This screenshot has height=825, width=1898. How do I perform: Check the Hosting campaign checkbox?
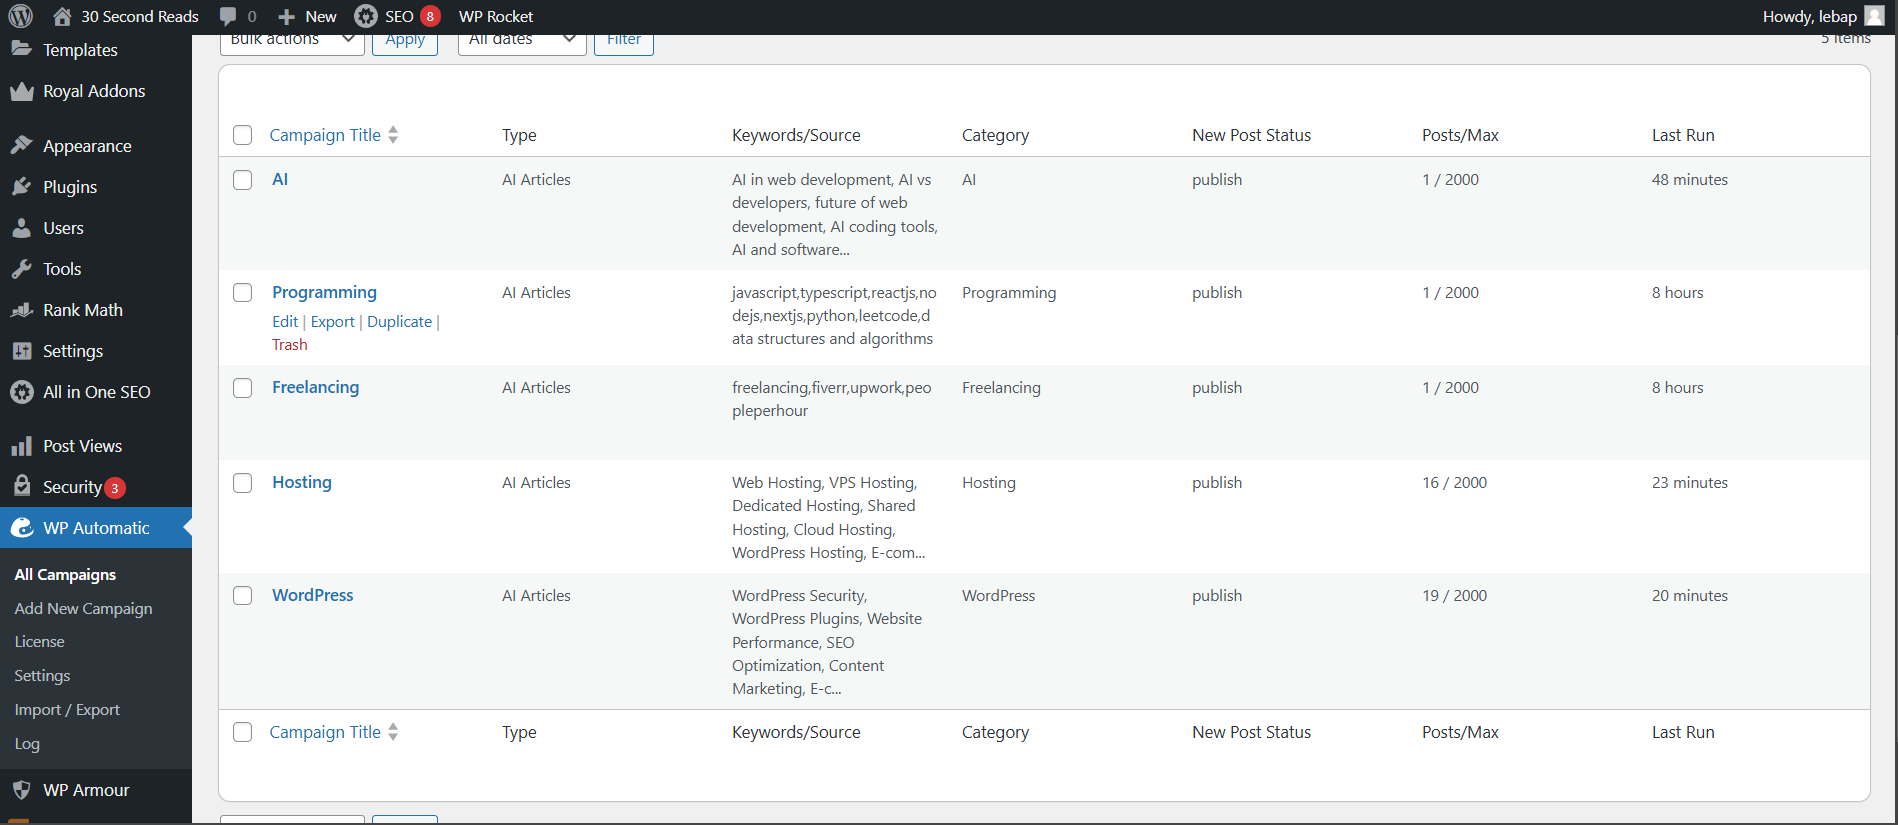click(242, 483)
